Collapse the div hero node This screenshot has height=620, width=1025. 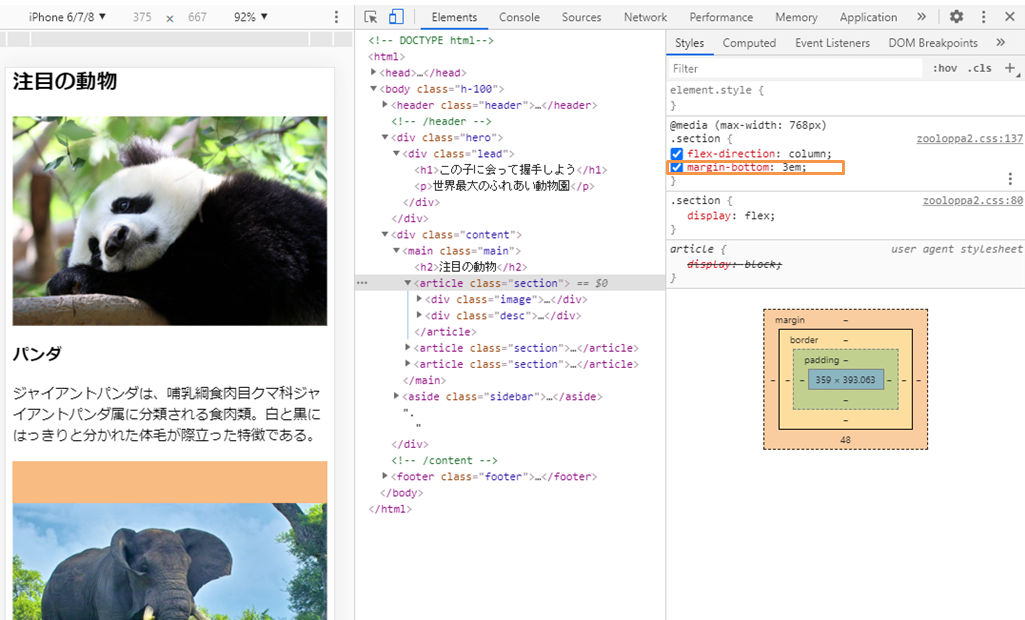tap(385, 137)
